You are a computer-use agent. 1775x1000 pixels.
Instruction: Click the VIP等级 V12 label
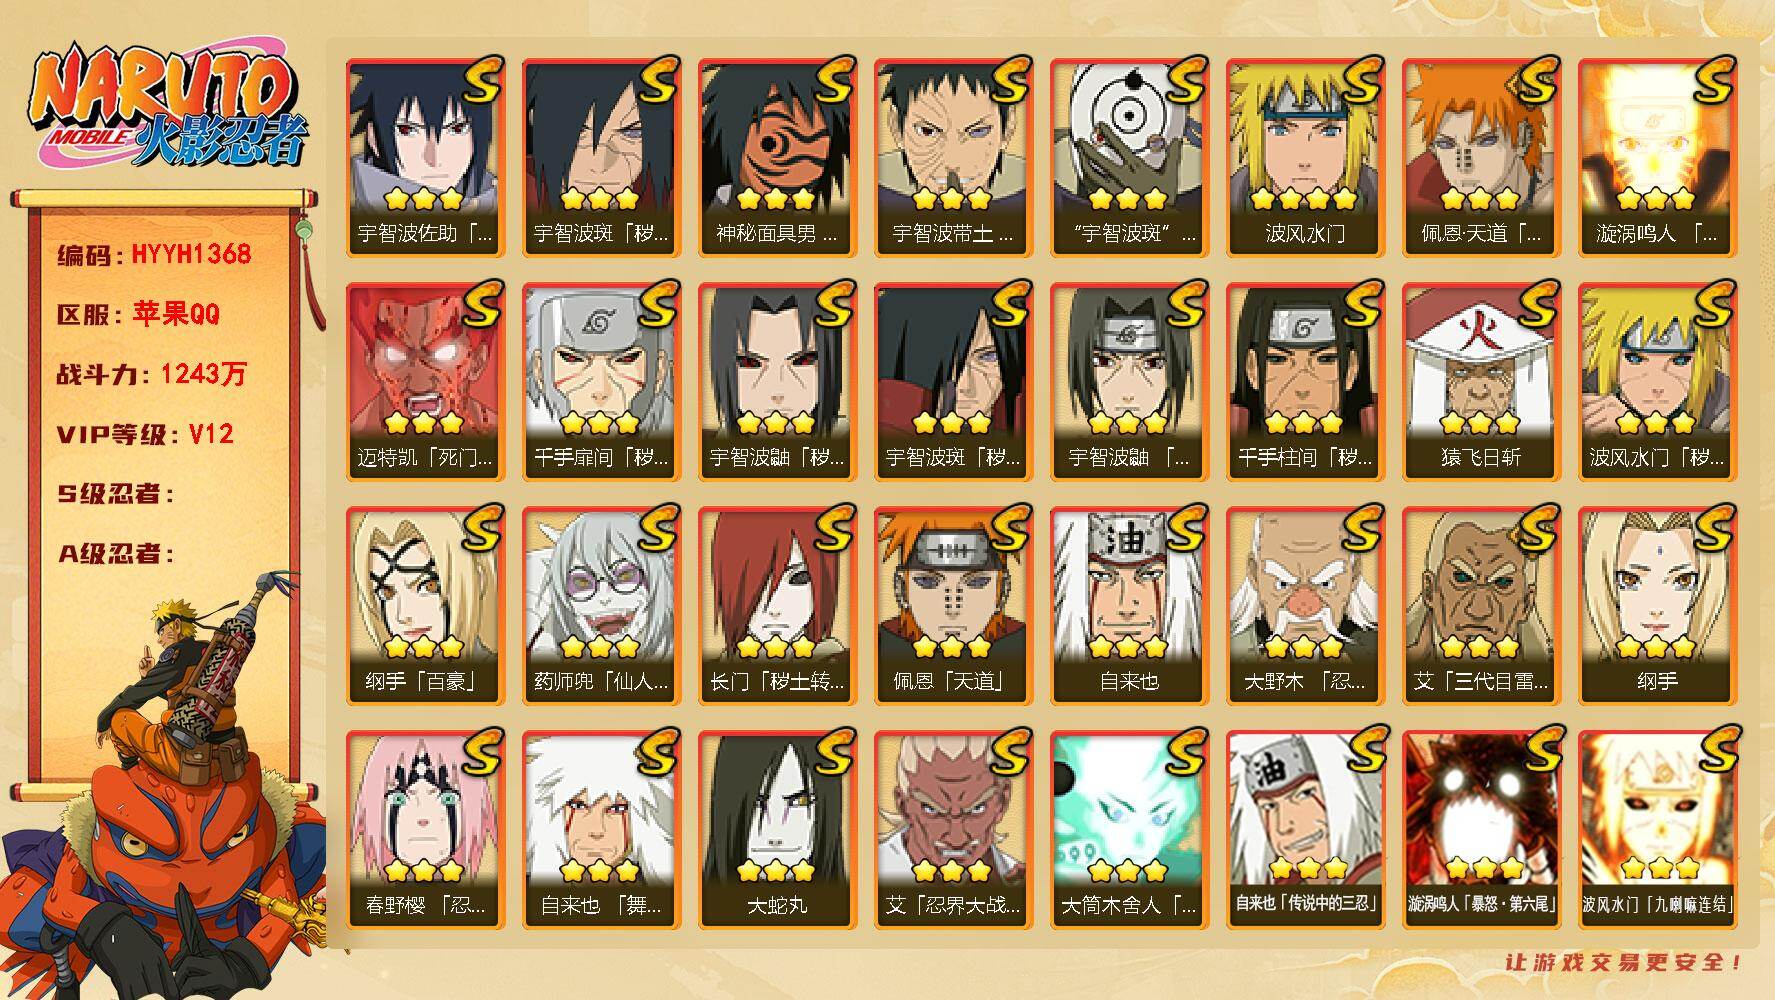coord(145,434)
